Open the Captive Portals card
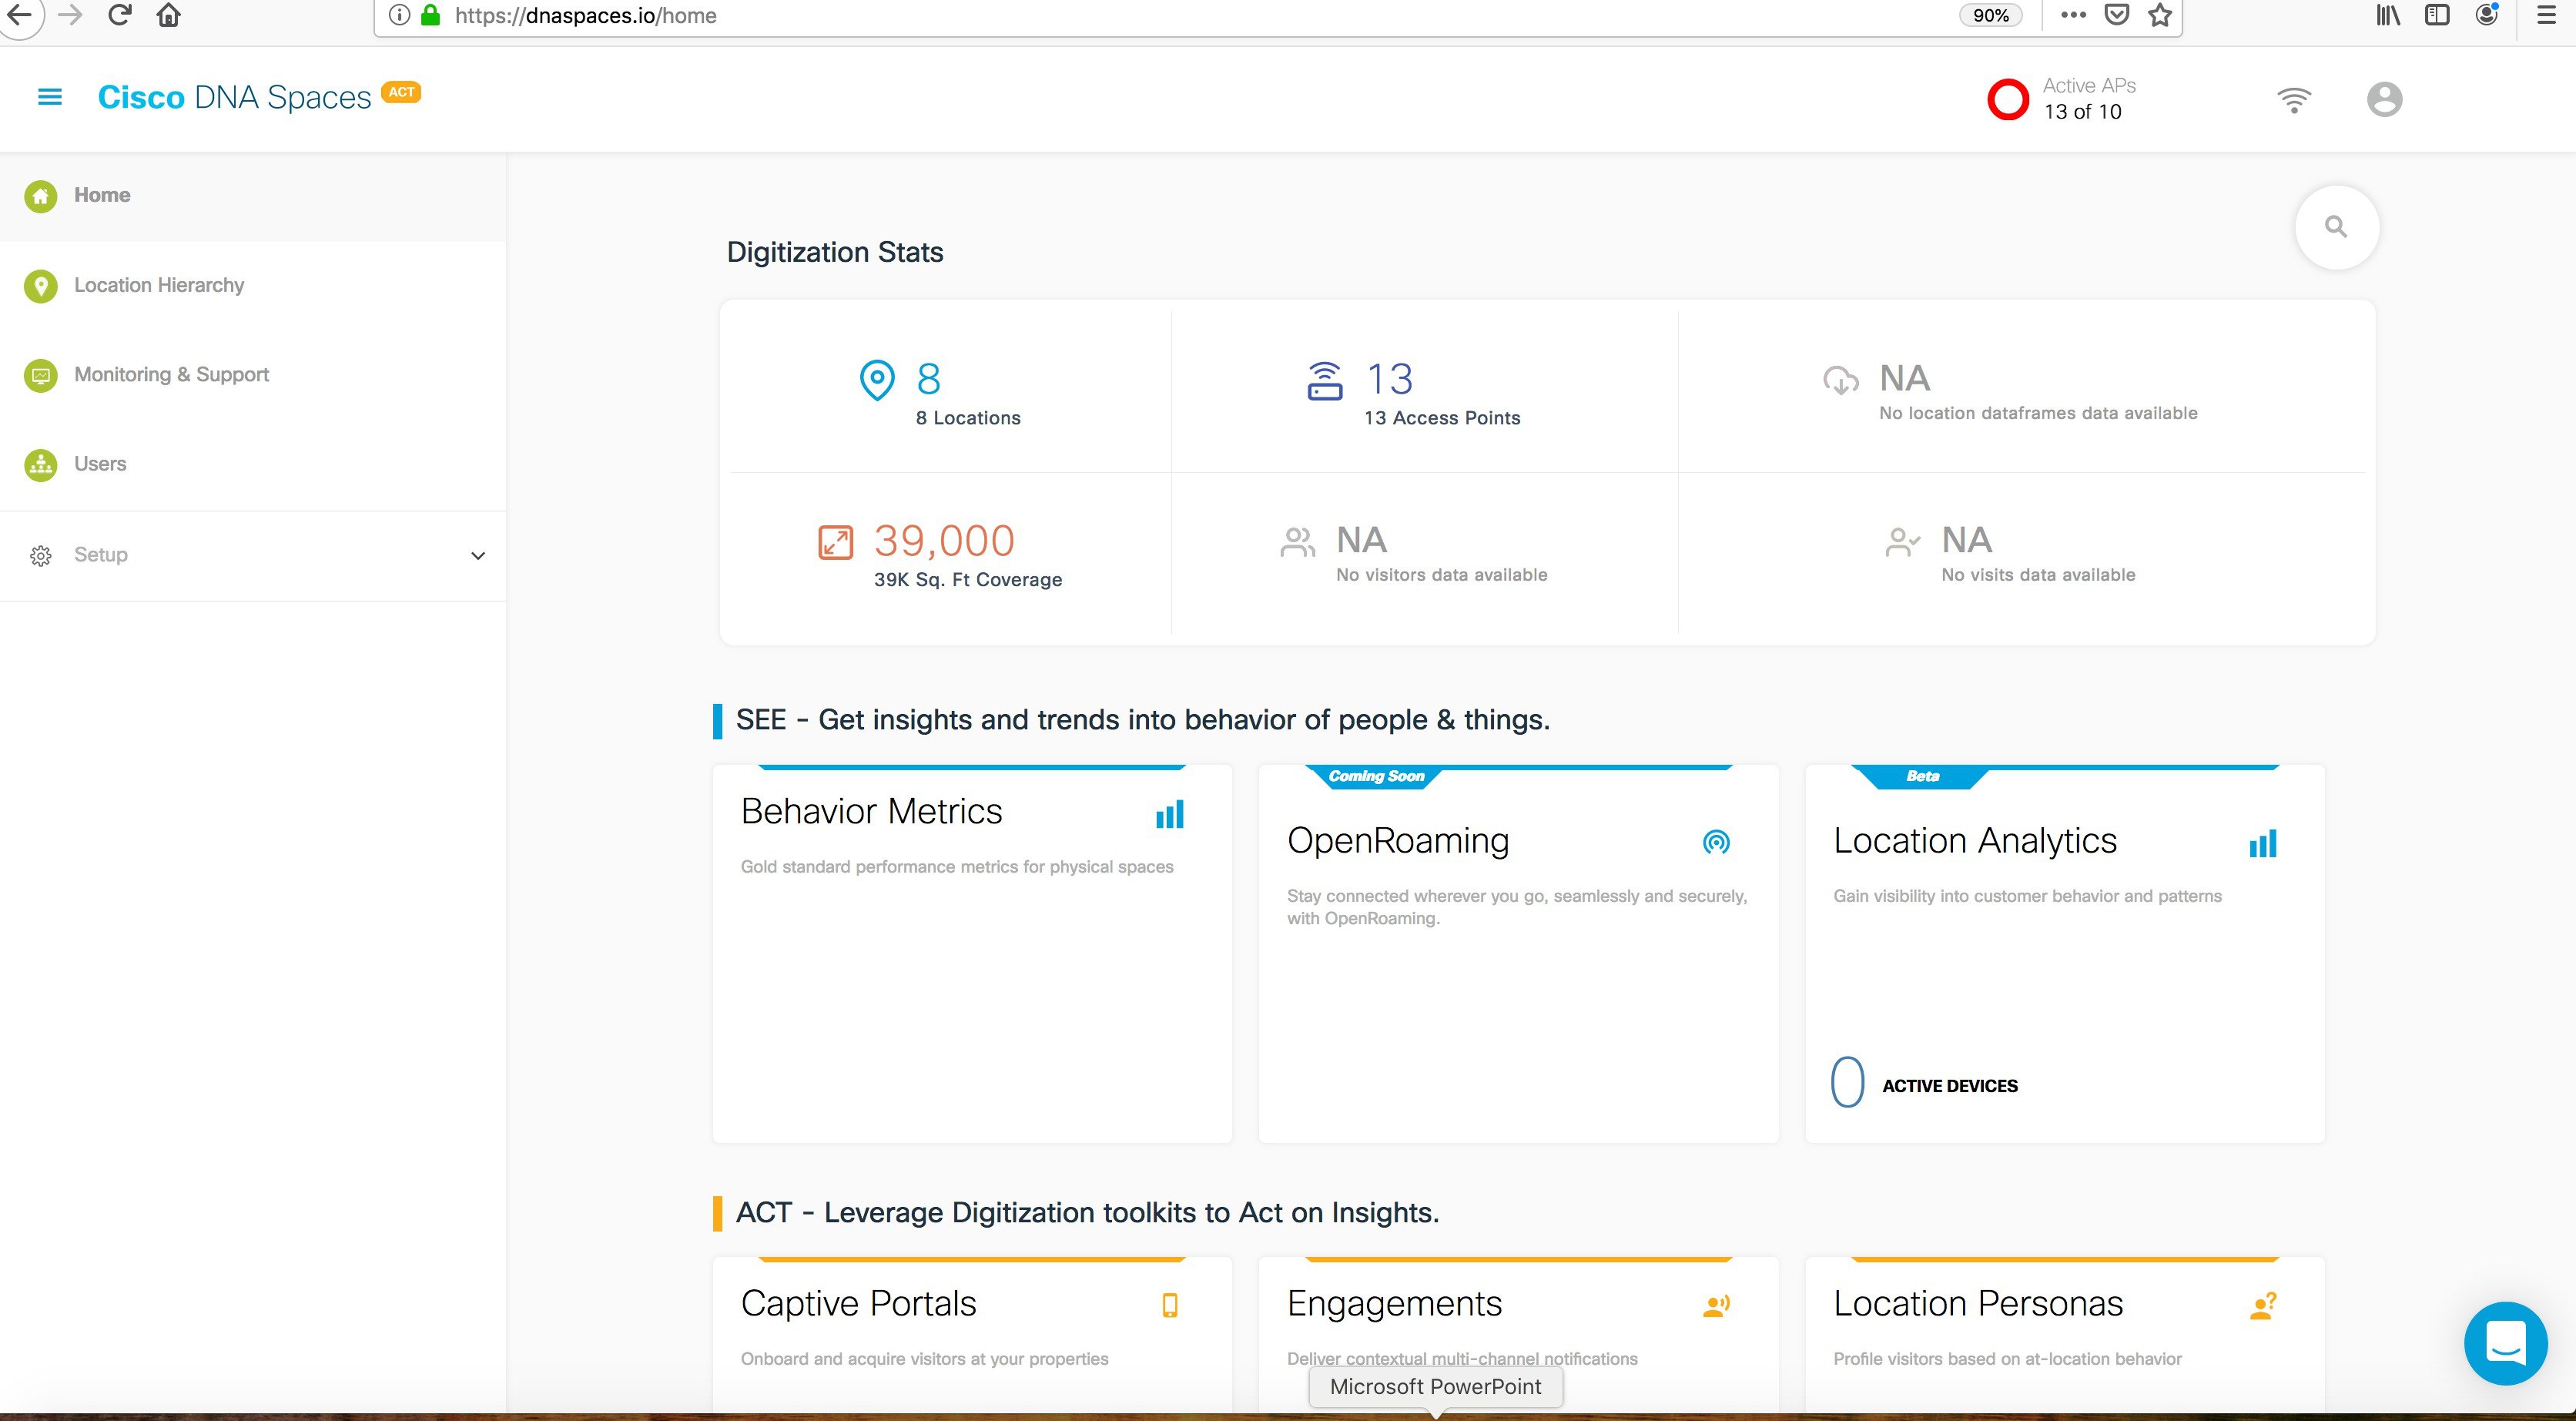 click(x=972, y=1334)
